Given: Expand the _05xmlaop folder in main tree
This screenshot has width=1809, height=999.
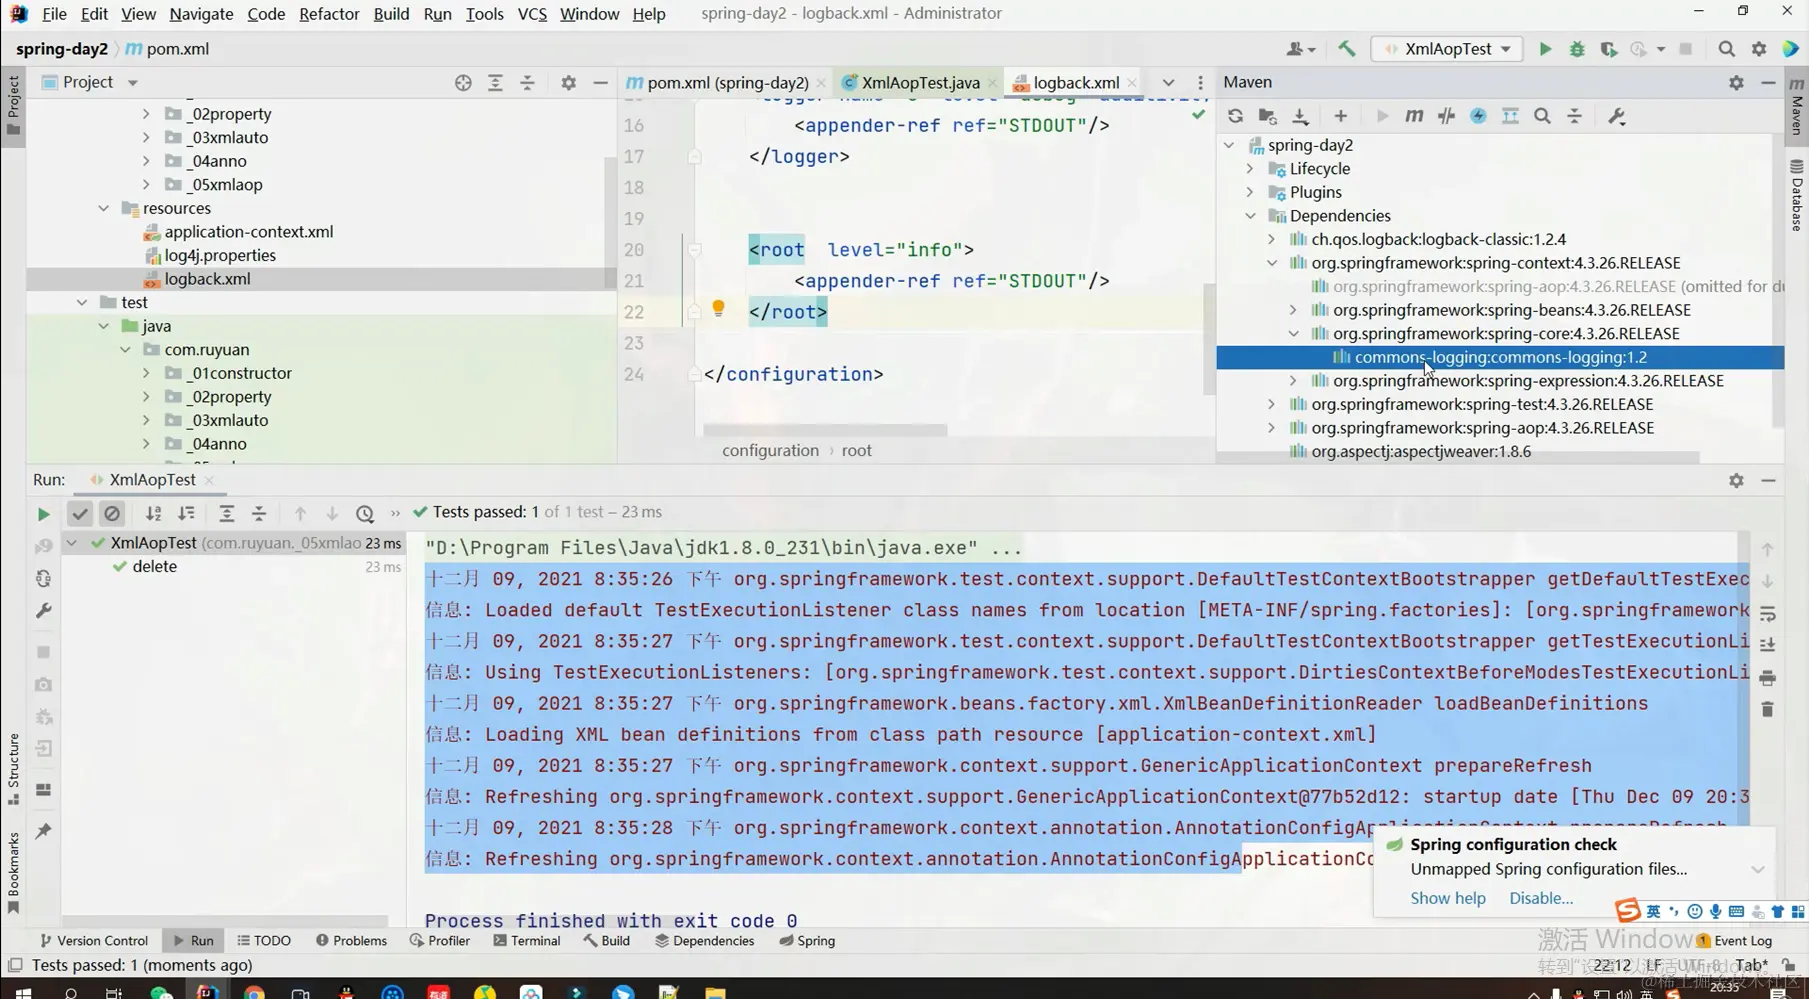Looking at the screenshot, I should 146,184.
